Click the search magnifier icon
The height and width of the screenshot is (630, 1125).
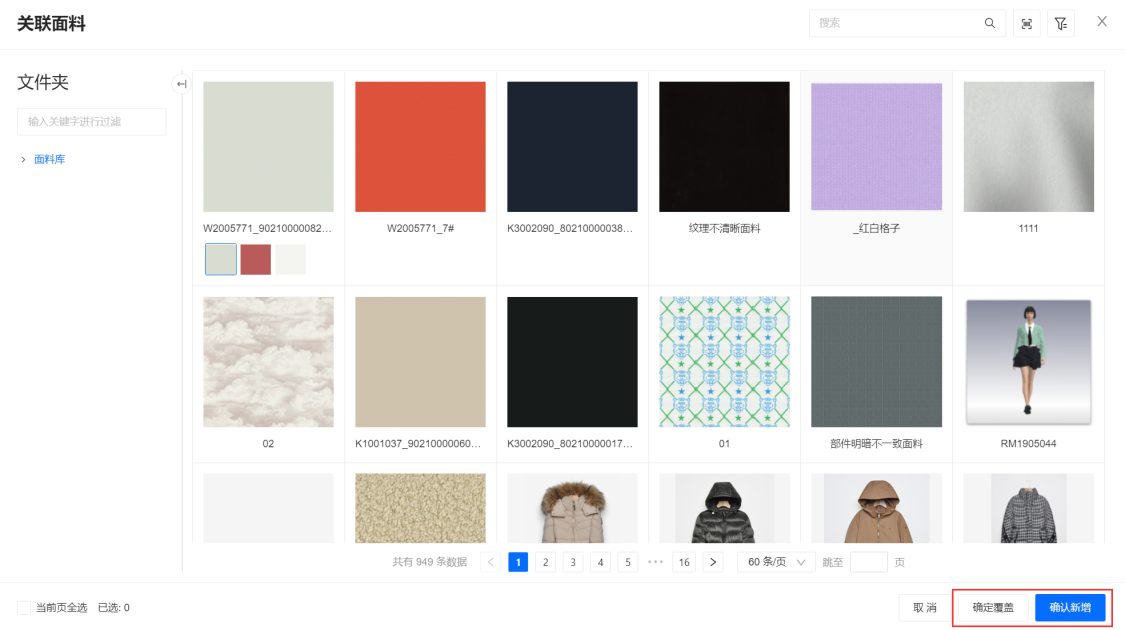990,23
